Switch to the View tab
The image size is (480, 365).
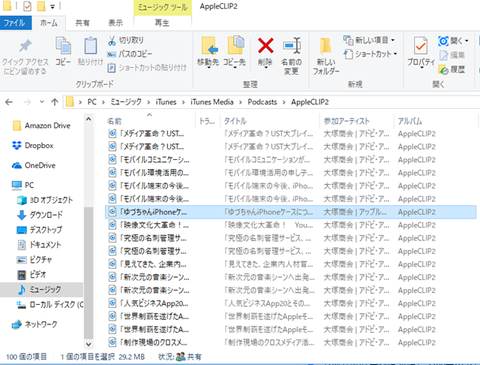point(115,23)
